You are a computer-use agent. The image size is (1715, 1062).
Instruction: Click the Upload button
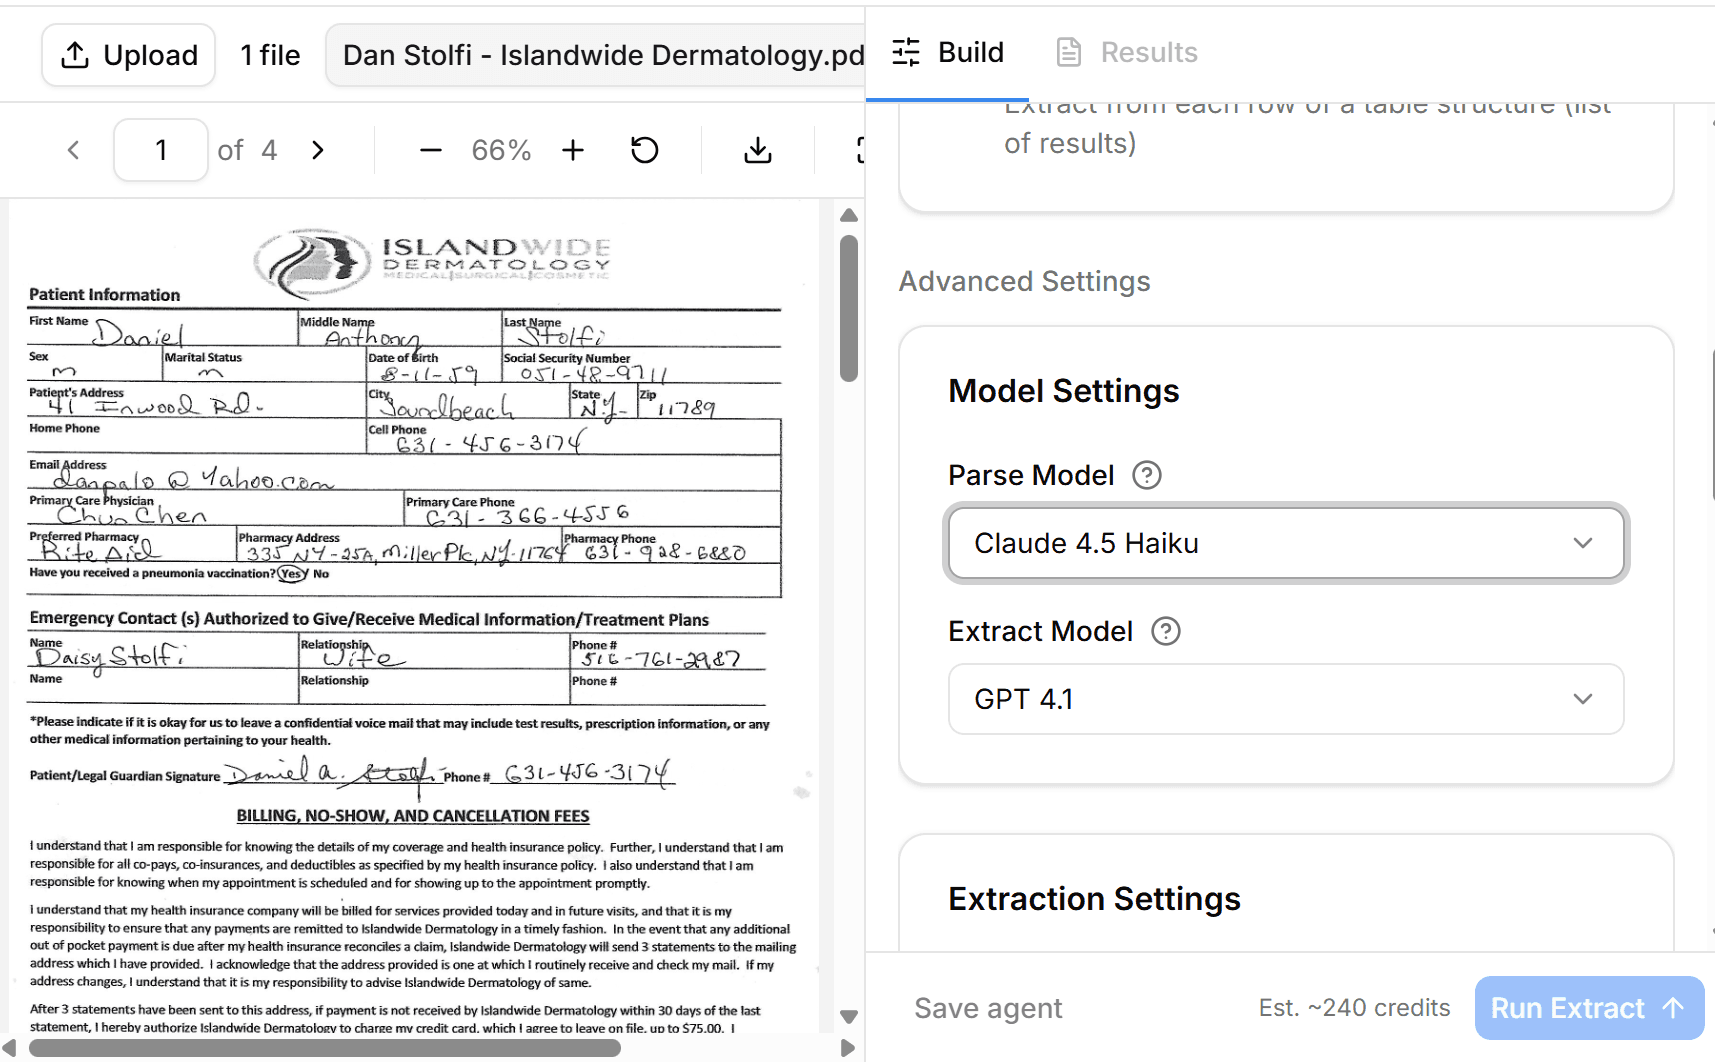pyautogui.click(x=128, y=54)
